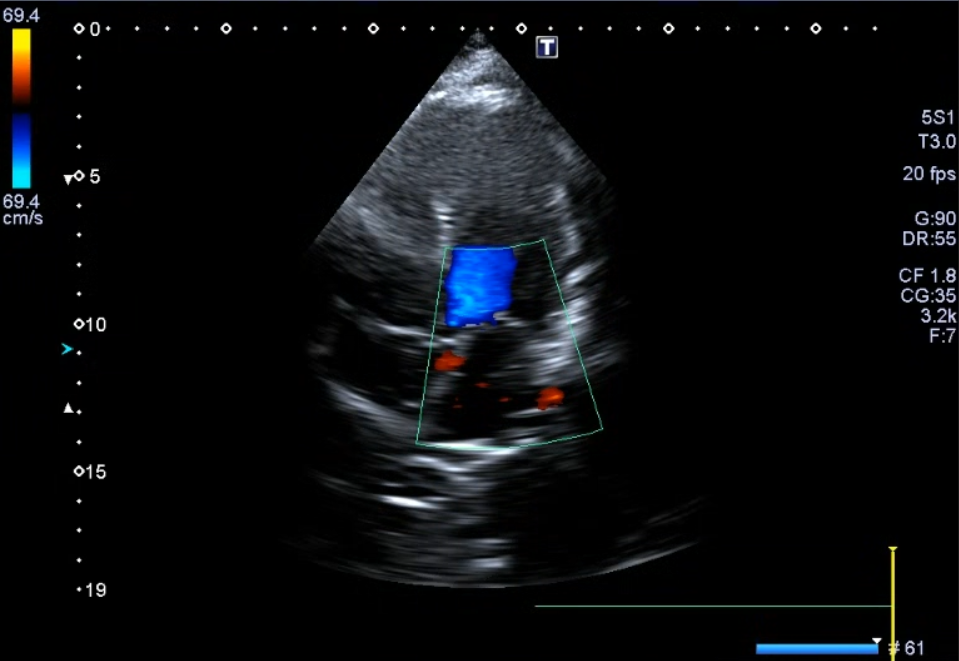
Task: Click the yellow vertical ECG marker line
Action: pos(893,602)
